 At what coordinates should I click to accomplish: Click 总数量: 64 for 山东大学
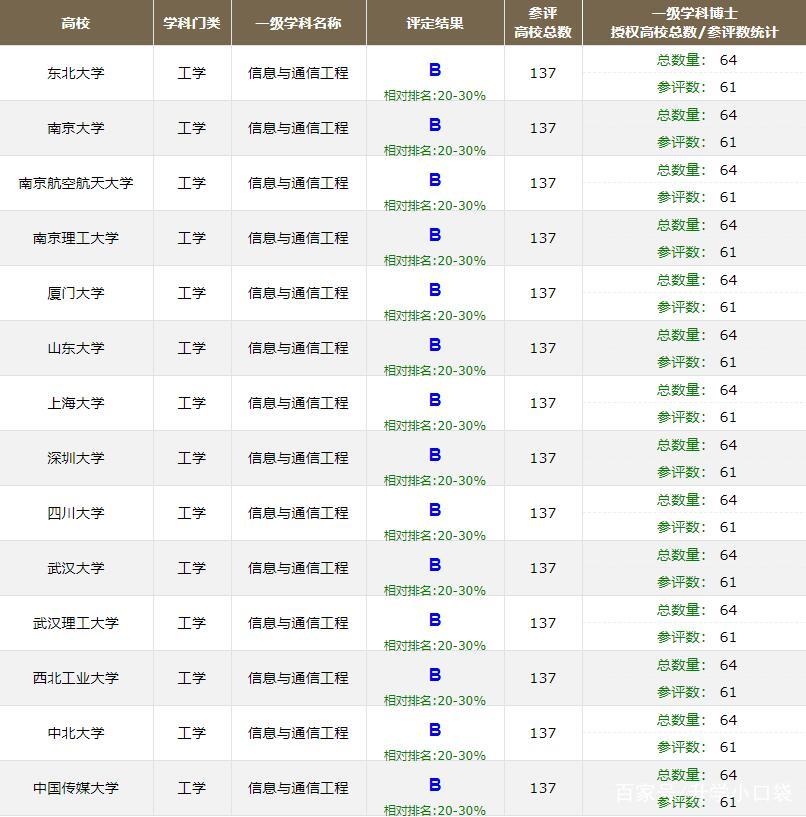point(697,335)
